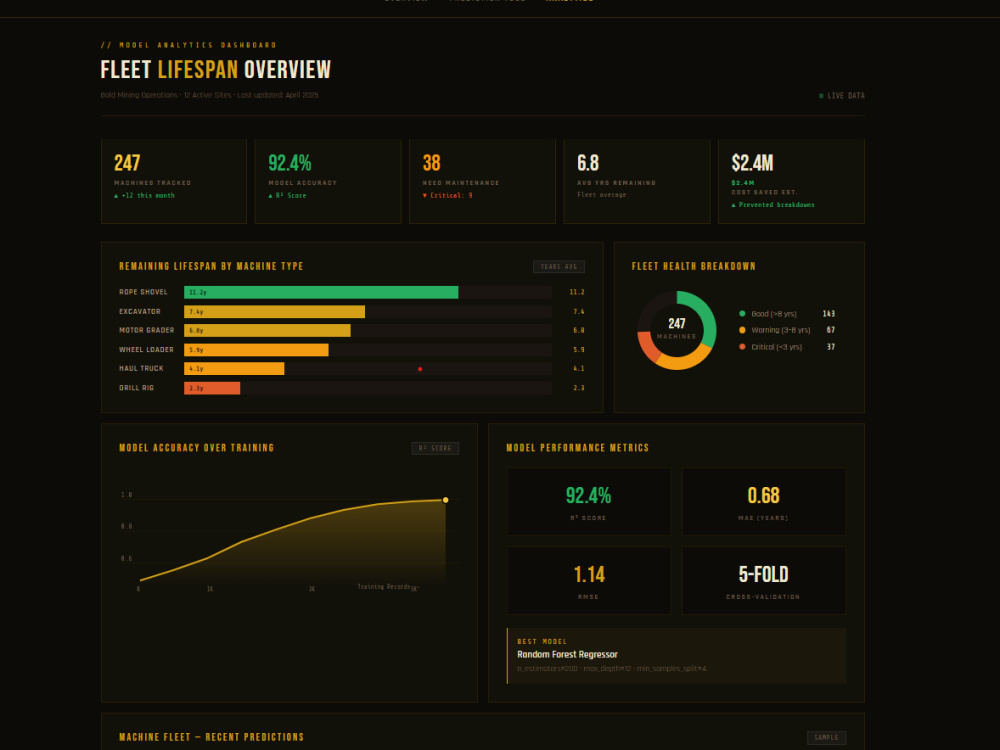Open the 6.8 Avg Yrs Remaining card
Viewport: 1000px width, 750px height.
tap(636, 181)
